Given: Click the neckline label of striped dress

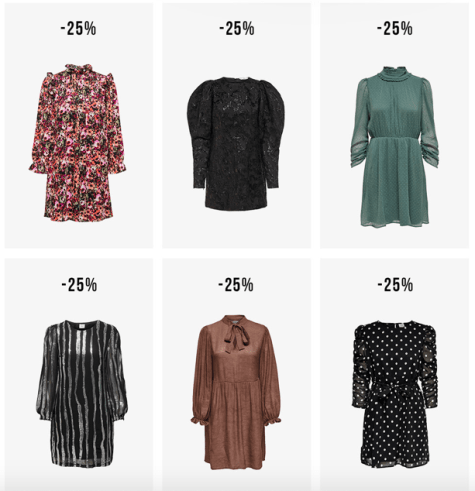Looking at the screenshot, I should [x=82, y=327].
